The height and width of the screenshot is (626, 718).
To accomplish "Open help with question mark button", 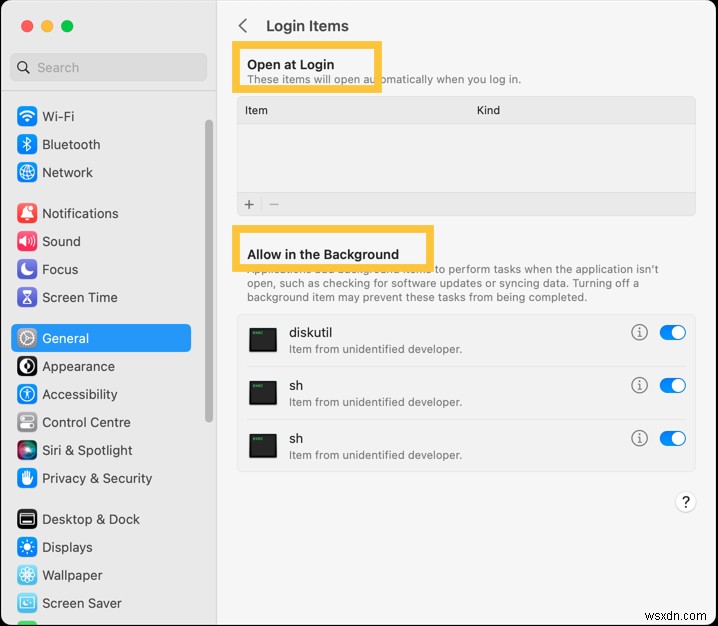I will tap(685, 502).
